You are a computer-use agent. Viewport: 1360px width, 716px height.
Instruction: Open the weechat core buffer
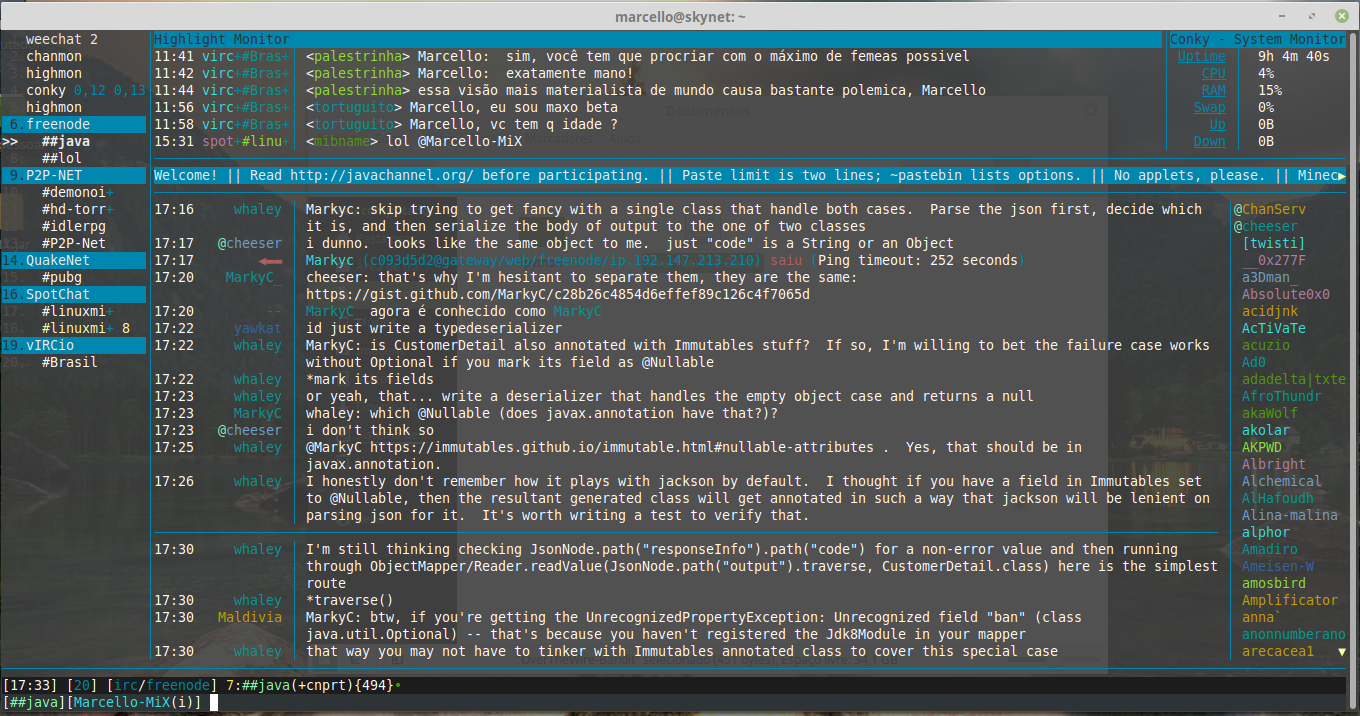(62, 39)
